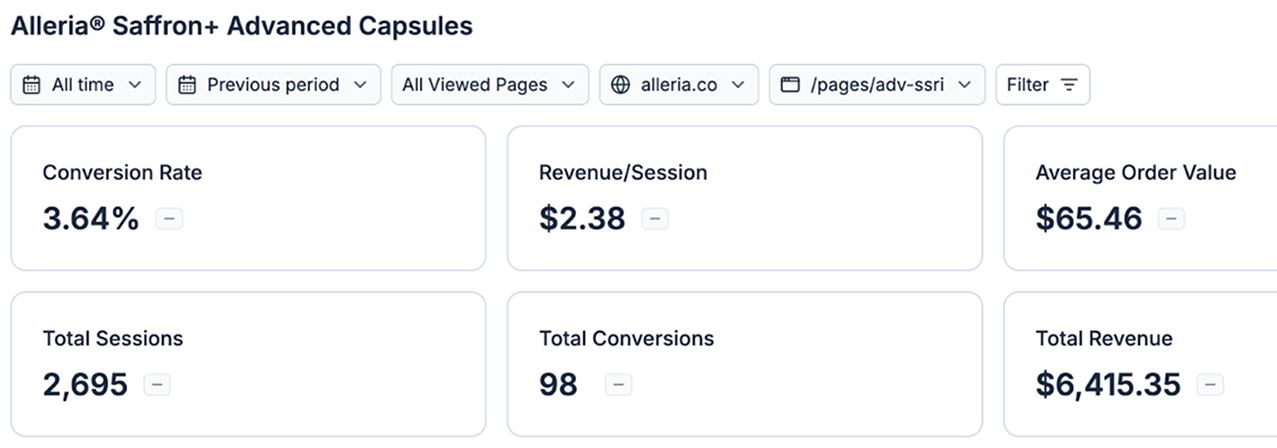Screen dimensions: 1277x448
Task: Expand the /pages/adv-ssri path chevron
Action: tap(964, 85)
